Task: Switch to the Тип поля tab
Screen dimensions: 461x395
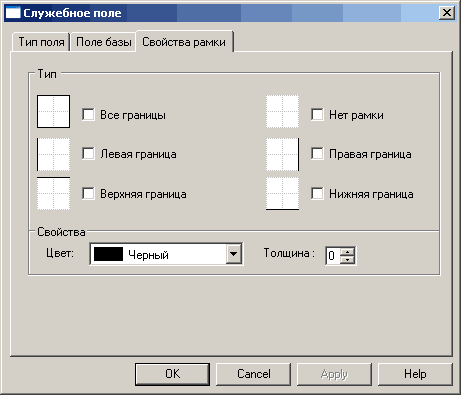Action: (41, 42)
